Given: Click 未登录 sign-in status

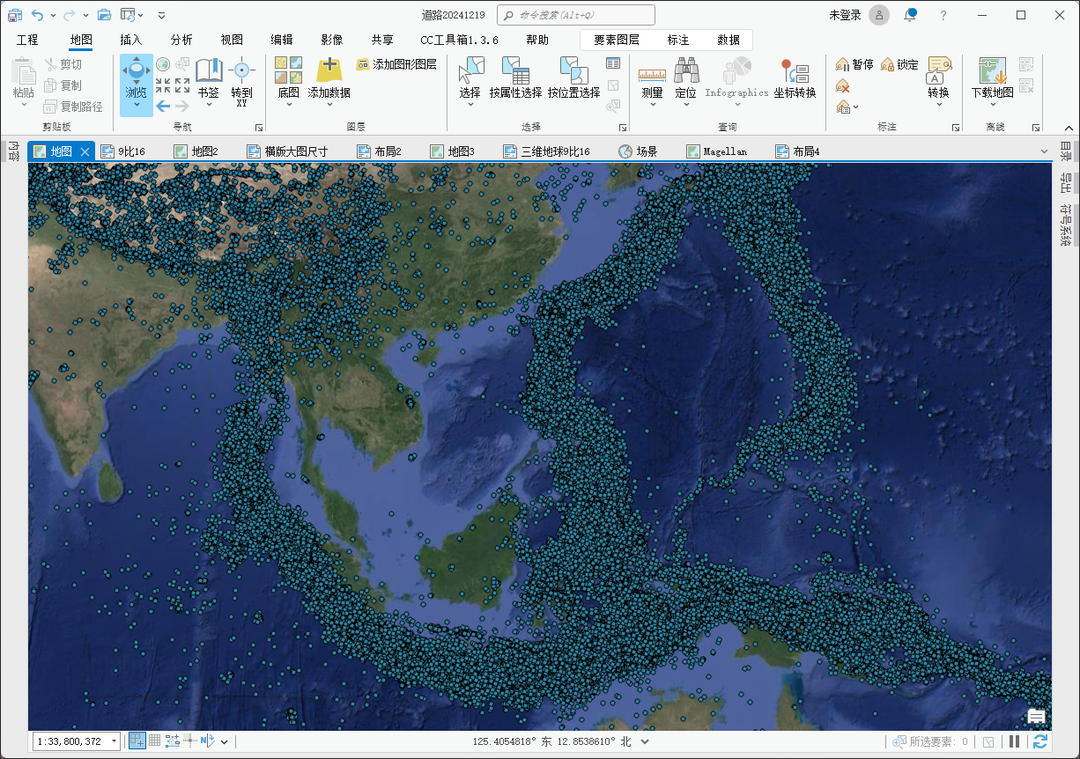Looking at the screenshot, I should (x=845, y=15).
